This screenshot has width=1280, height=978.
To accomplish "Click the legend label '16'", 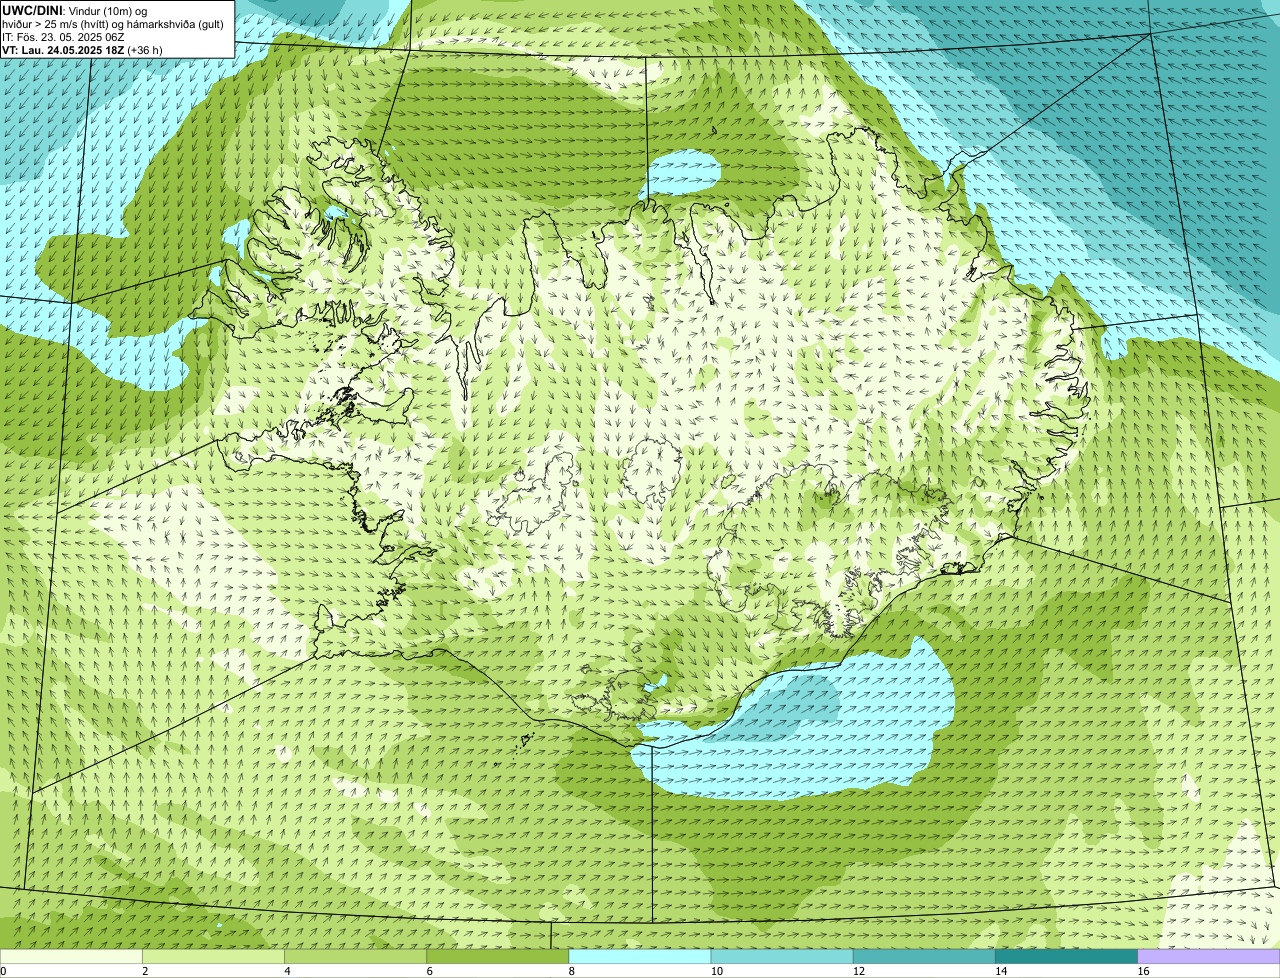I will pyautogui.click(x=1143, y=971).
